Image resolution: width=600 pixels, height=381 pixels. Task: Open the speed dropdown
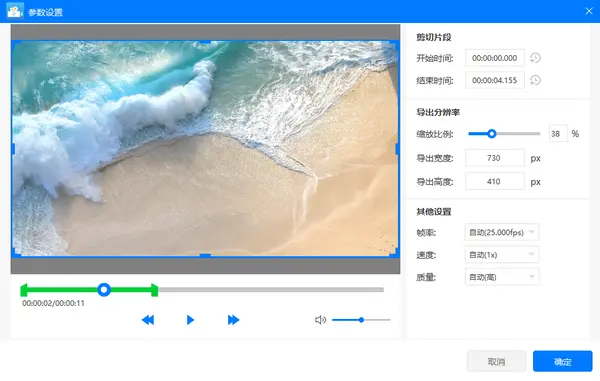coord(502,255)
